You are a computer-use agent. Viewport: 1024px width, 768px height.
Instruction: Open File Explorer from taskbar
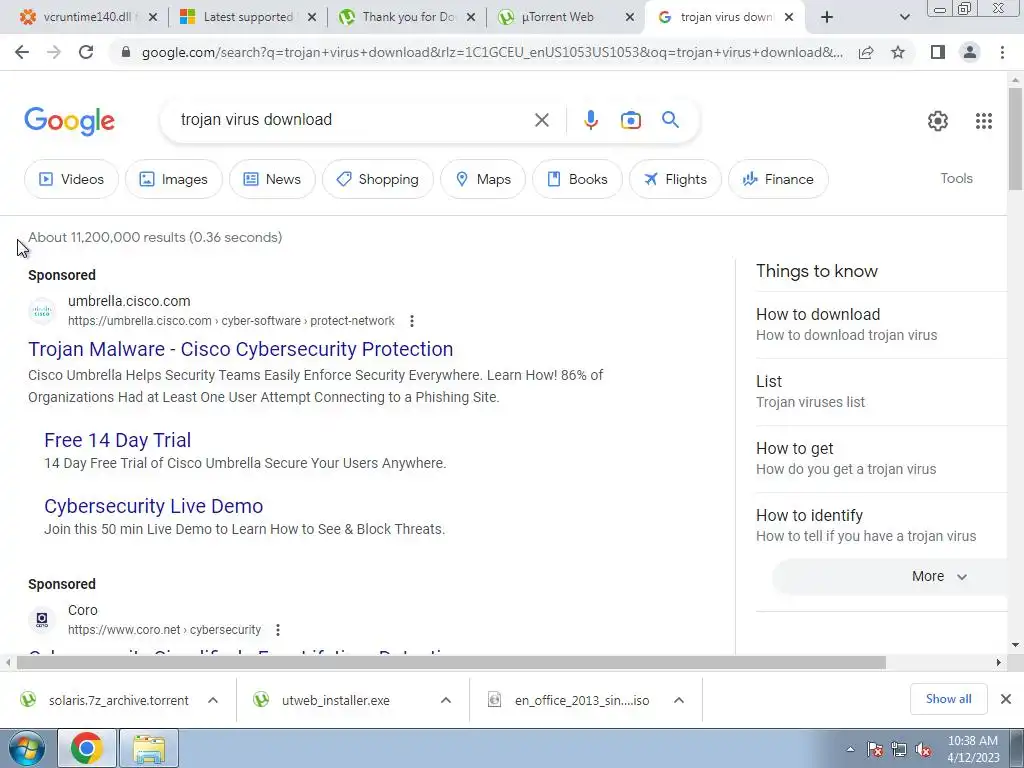pos(149,748)
